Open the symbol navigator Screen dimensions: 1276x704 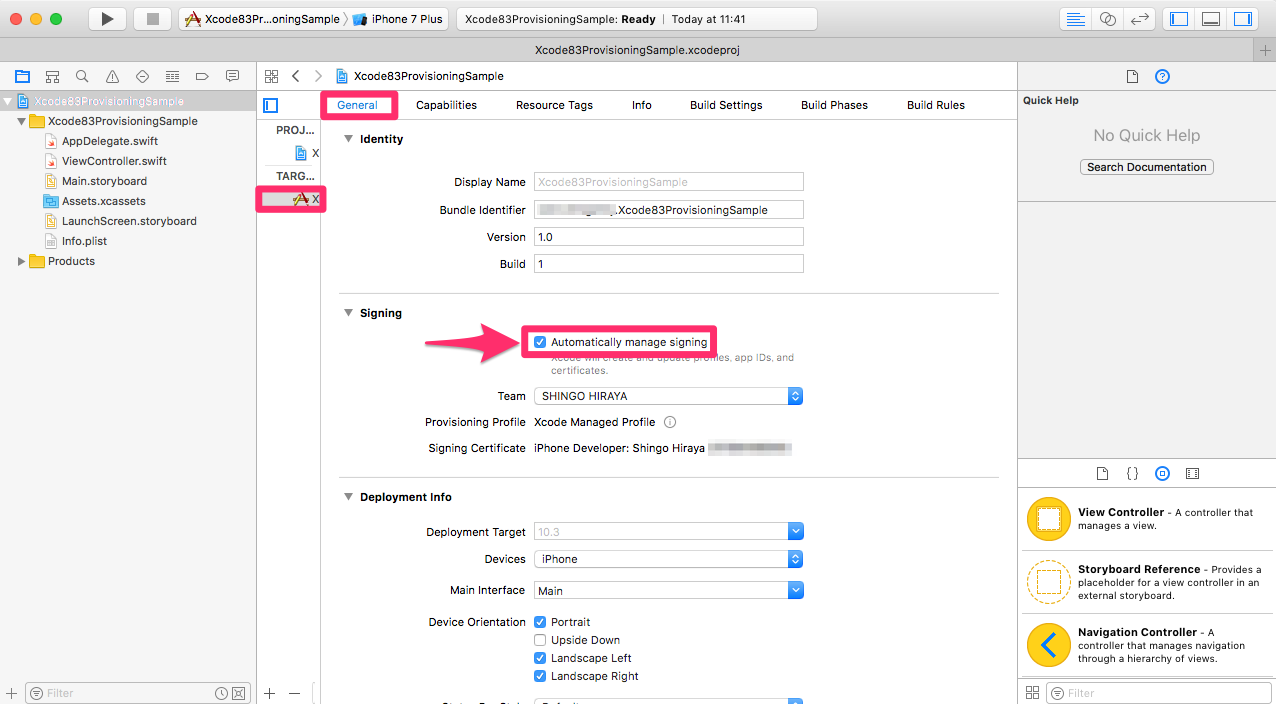52,76
